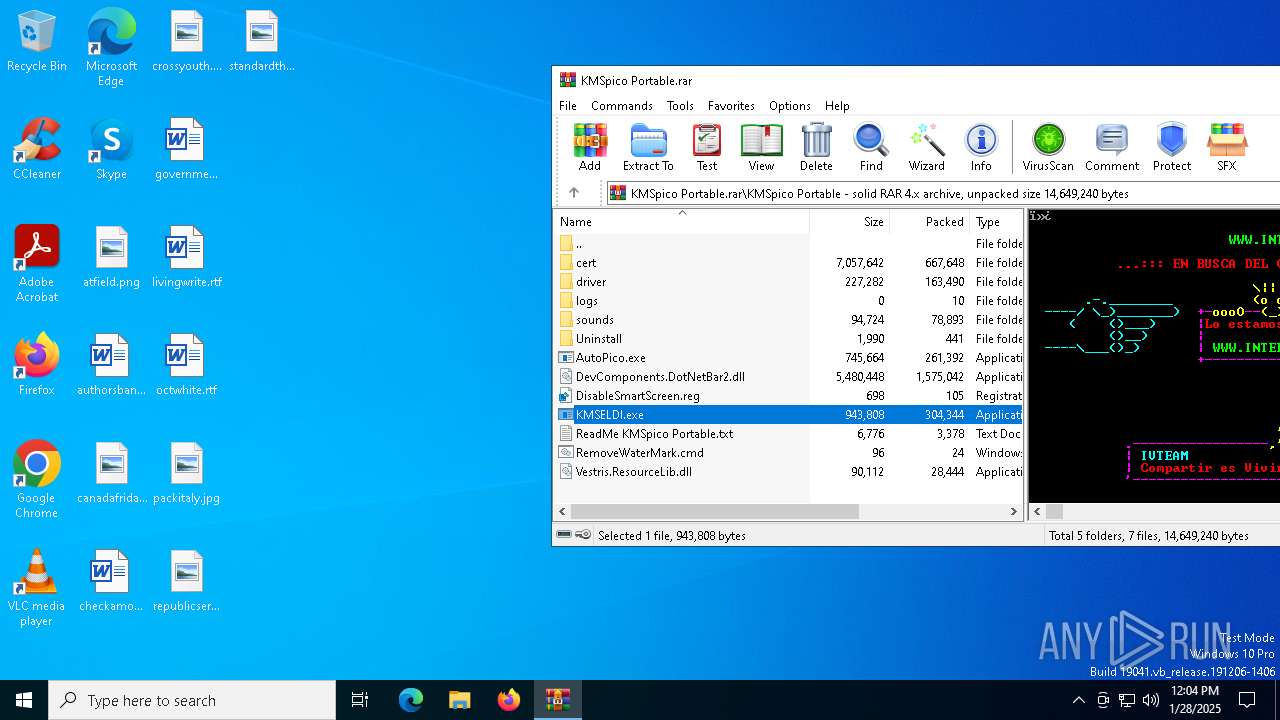The width and height of the screenshot is (1280, 720).
Task: Click the archive path address bar
Action: pos(942,193)
